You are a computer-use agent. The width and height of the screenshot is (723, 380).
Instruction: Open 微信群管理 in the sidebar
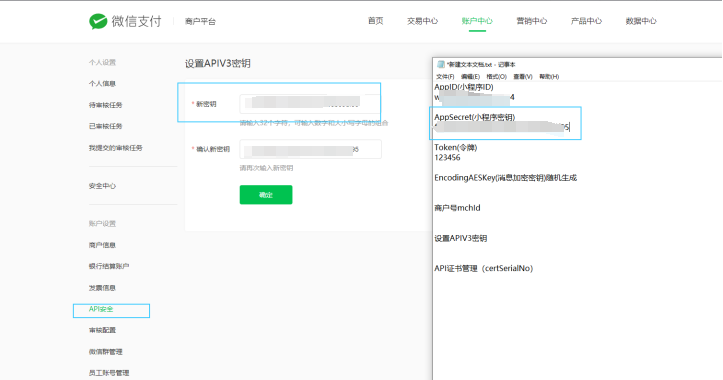(x=106, y=352)
